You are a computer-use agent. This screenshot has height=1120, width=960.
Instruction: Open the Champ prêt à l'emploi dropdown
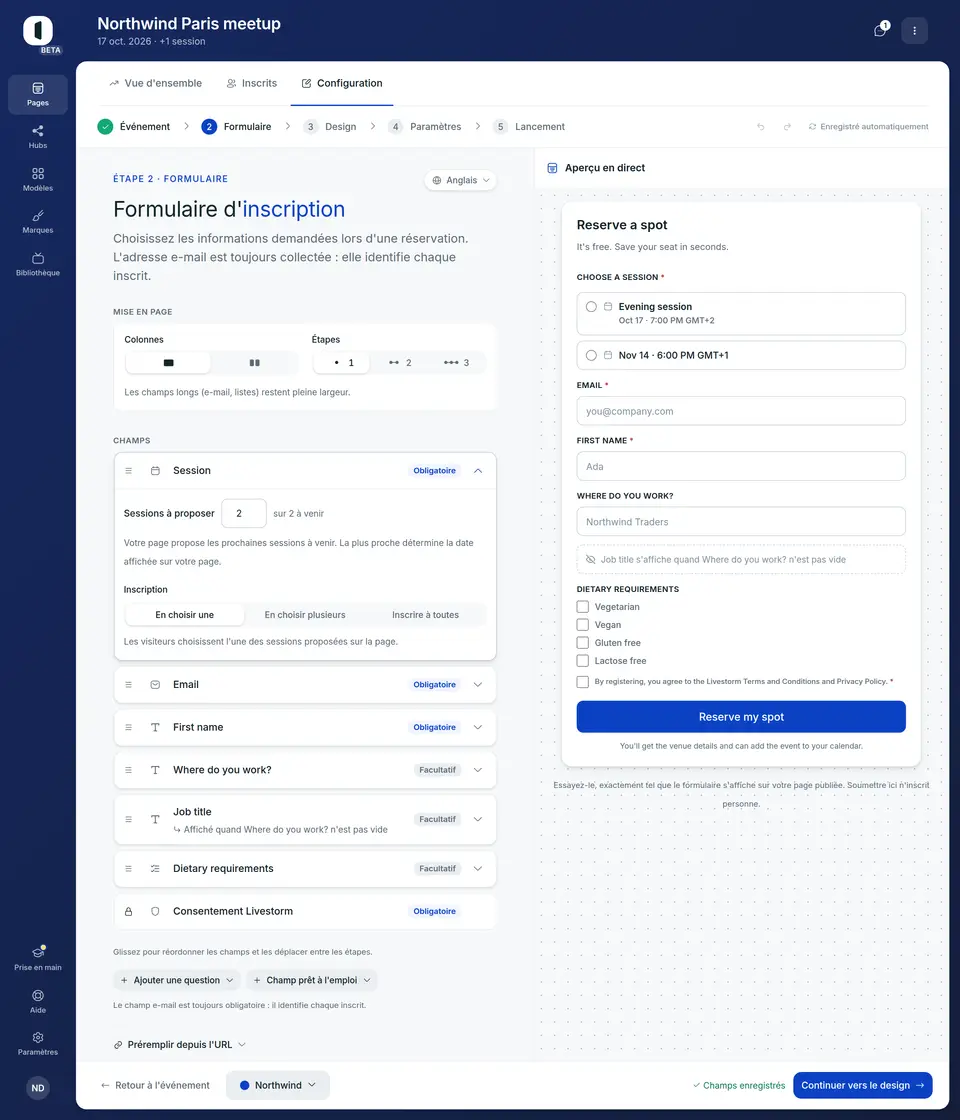[x=312, y=980]
